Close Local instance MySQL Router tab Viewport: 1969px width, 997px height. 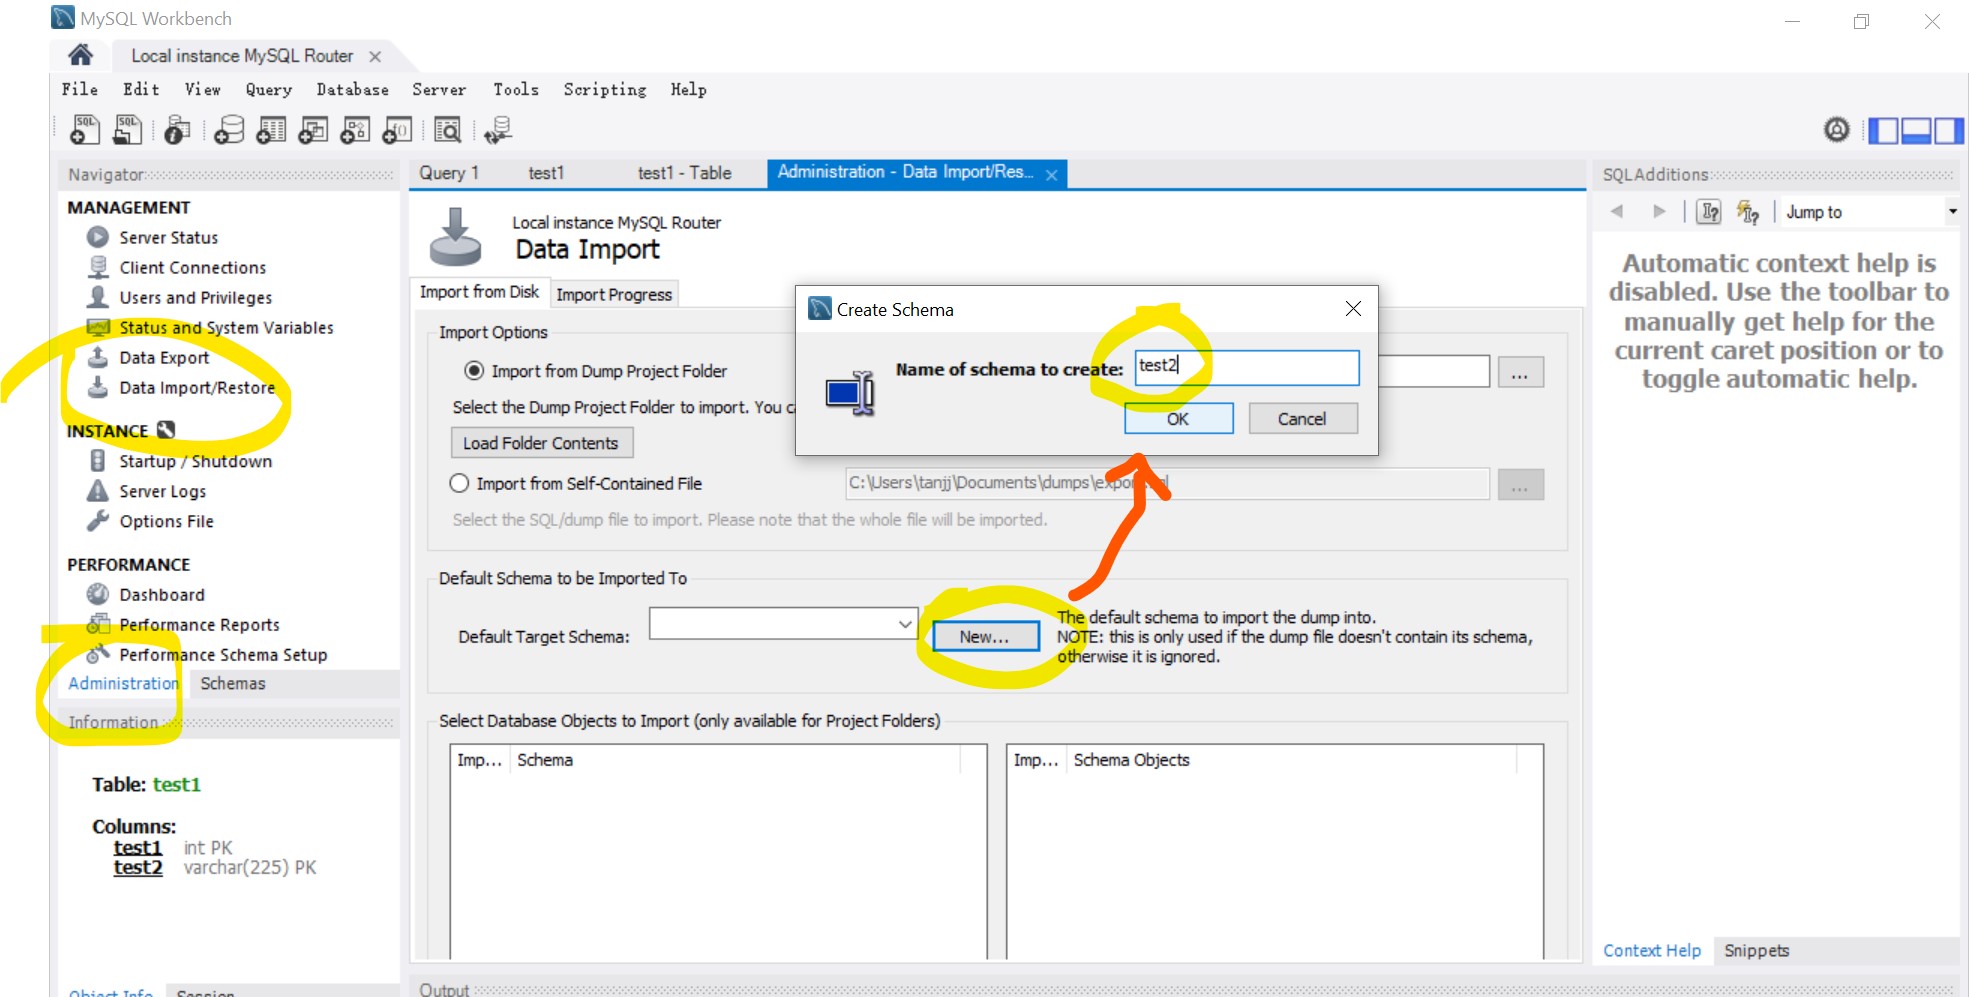[375, 57]
